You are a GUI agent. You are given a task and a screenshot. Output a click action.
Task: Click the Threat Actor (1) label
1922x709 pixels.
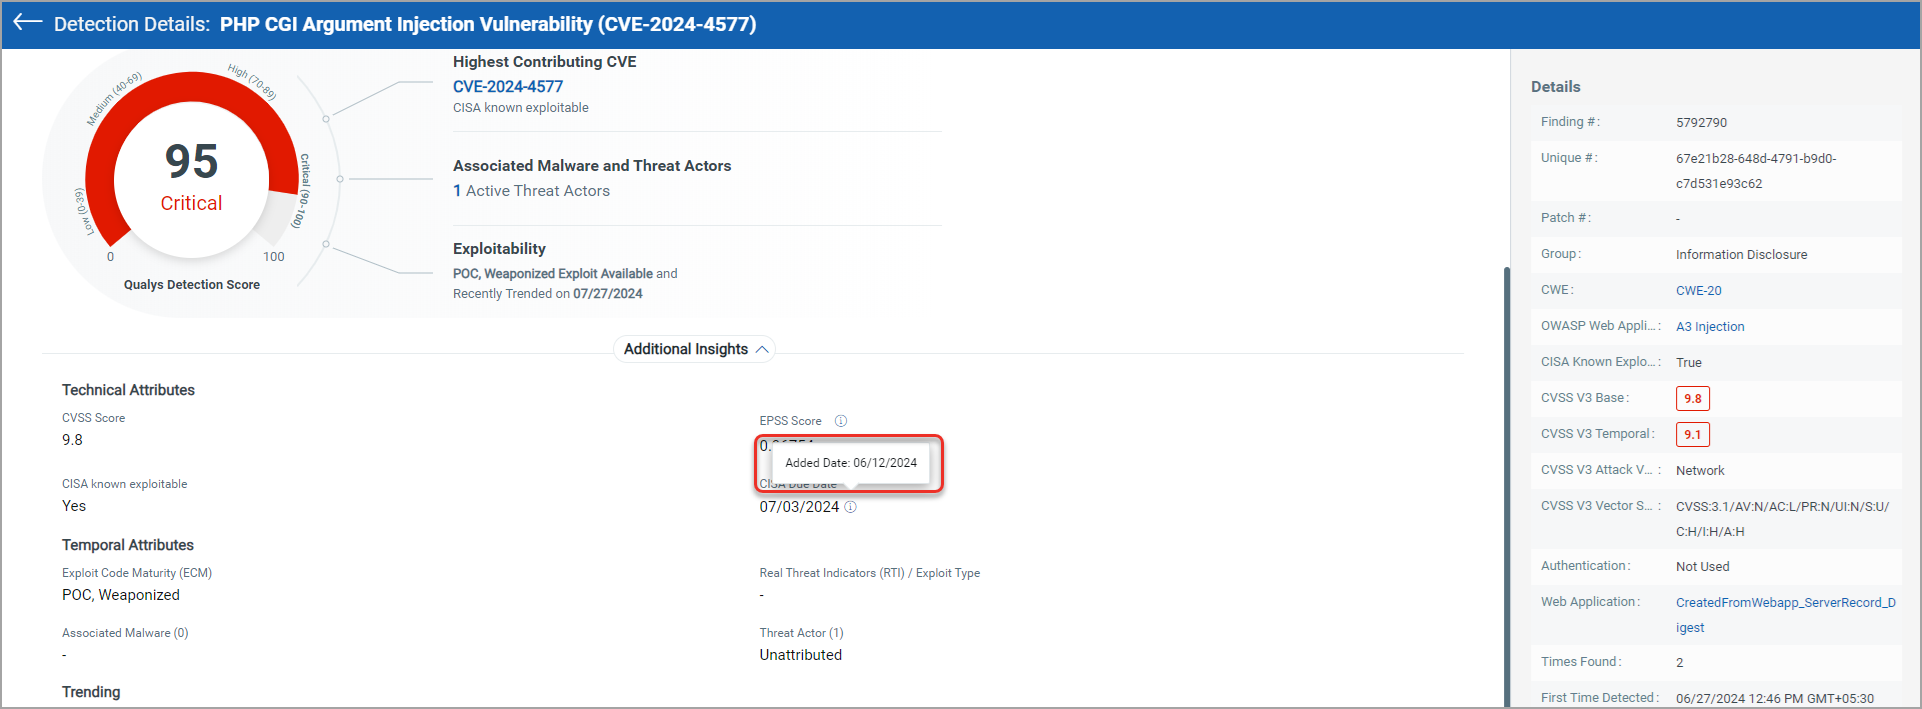pyautogui.click(x=801, y=633)
